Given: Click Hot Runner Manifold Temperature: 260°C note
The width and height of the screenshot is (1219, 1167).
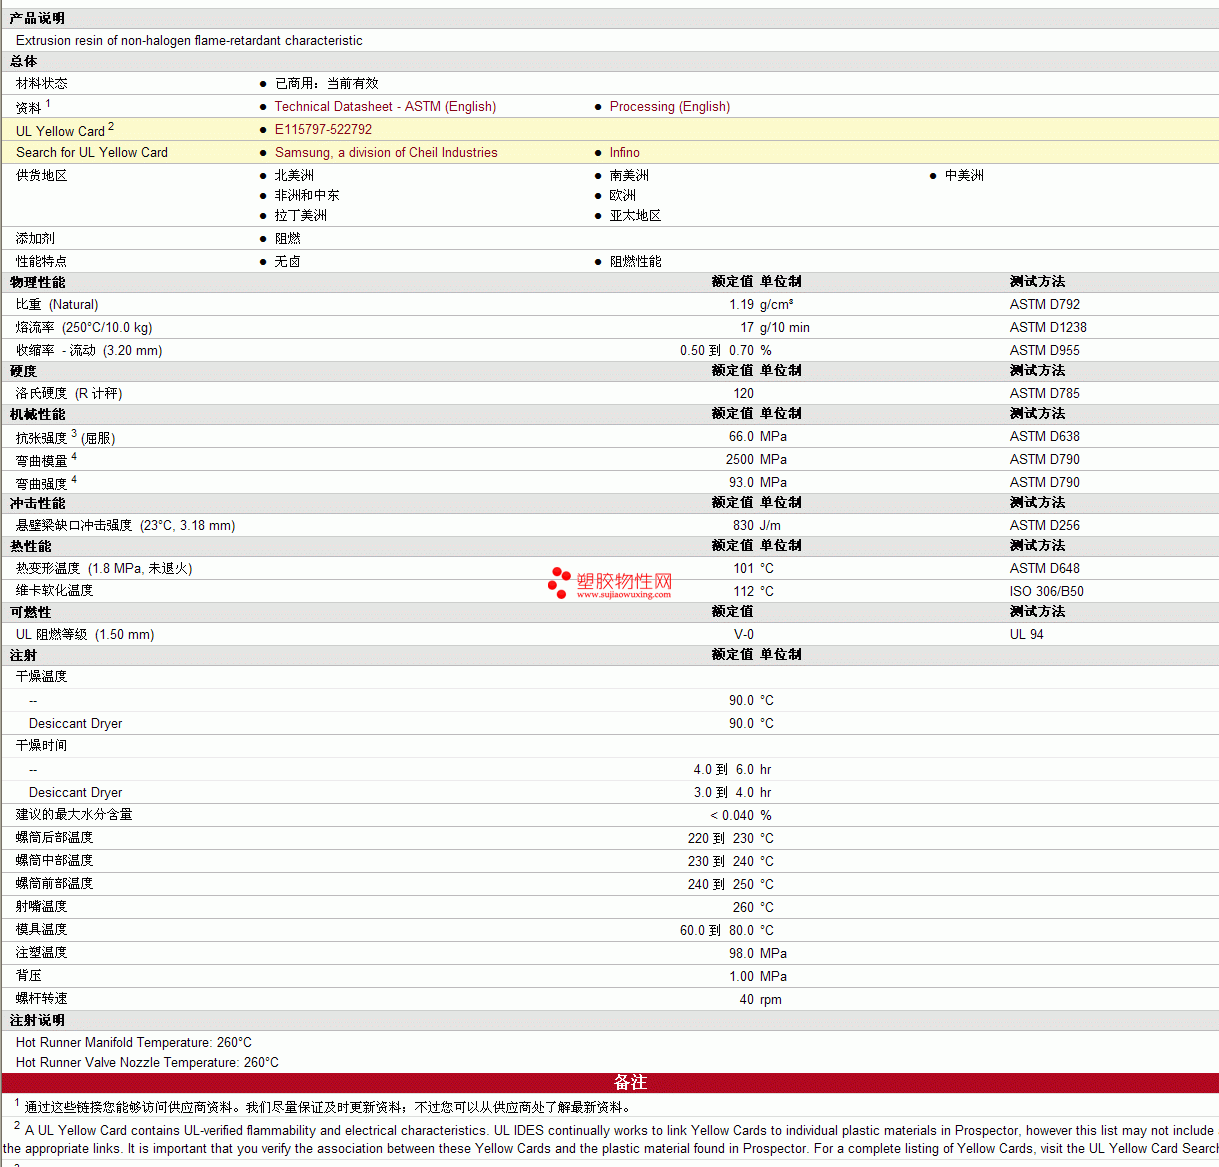Looking at the screenshot, I should 134,1043.
